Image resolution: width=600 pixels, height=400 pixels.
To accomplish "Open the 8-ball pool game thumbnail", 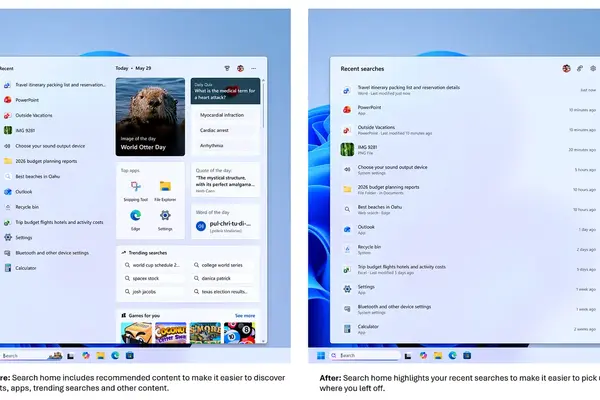I will [240, 332].
